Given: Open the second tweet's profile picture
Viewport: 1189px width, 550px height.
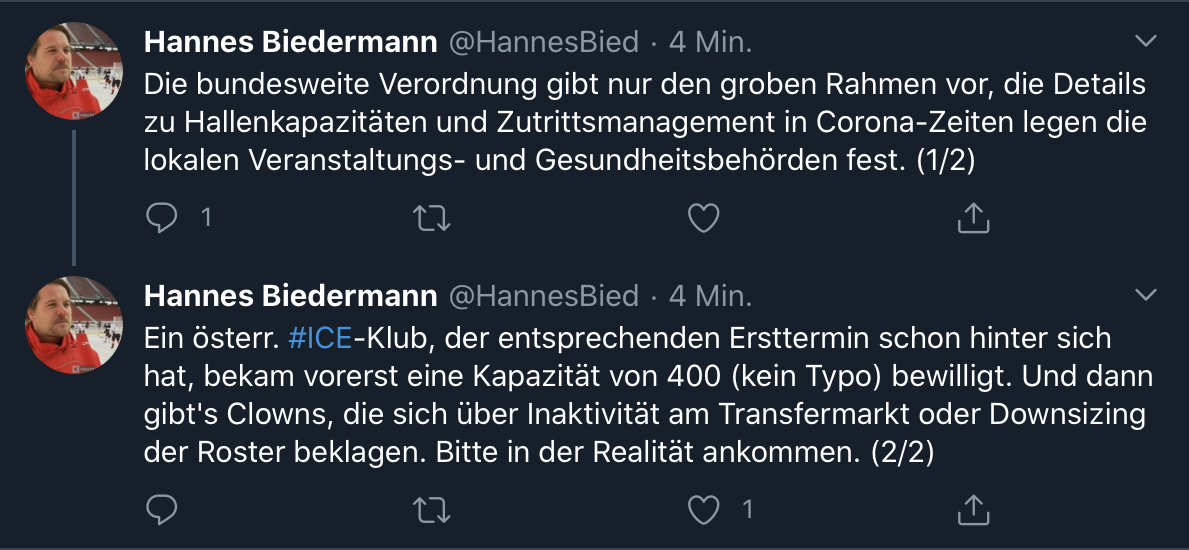Looking at the screenshot, I should click(73, 324).
